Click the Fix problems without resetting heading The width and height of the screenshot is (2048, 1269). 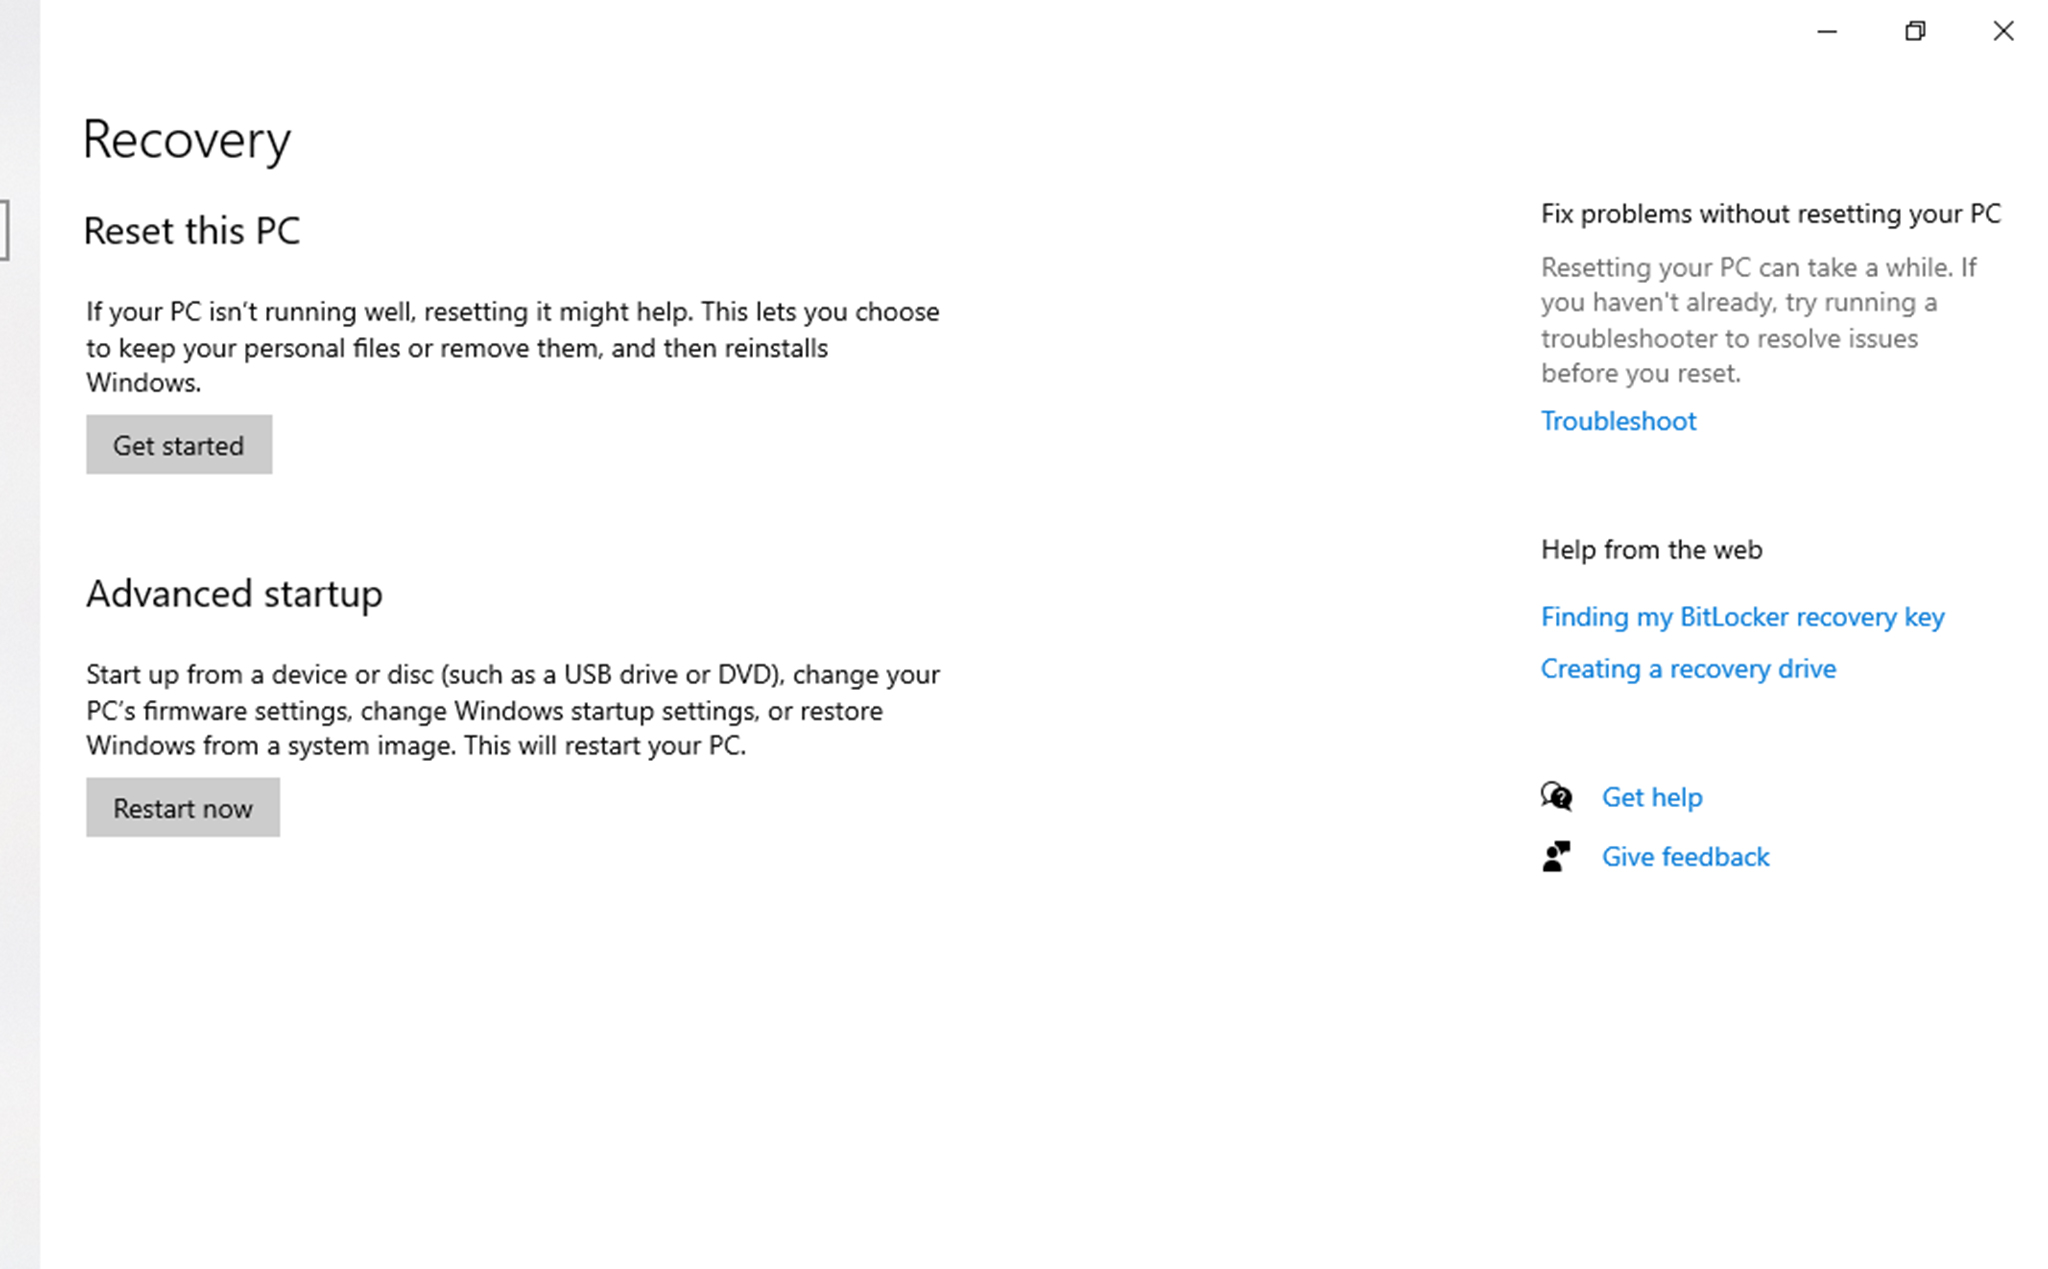coord(1770,214)
